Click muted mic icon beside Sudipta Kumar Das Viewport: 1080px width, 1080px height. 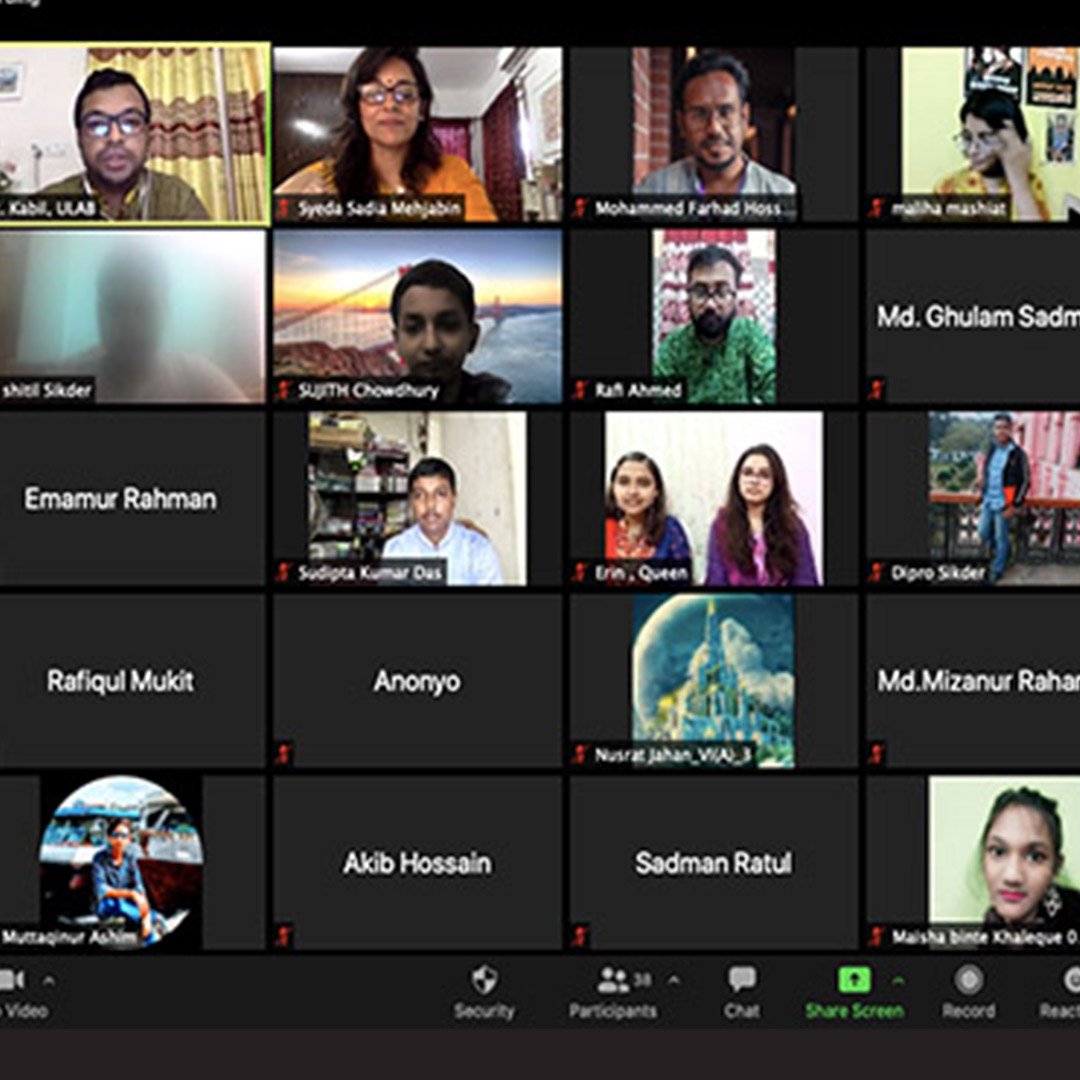coord(283,572)
